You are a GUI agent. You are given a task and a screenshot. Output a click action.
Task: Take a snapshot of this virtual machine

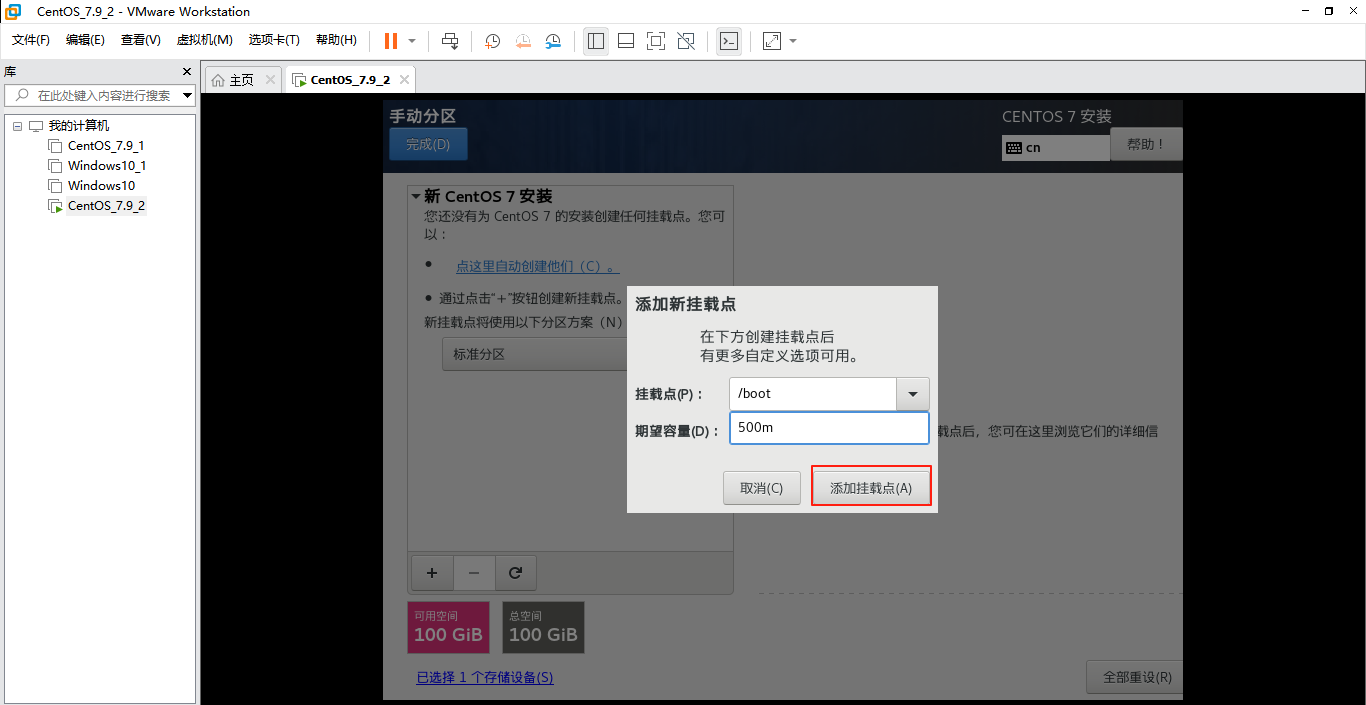tap(491, 41)
